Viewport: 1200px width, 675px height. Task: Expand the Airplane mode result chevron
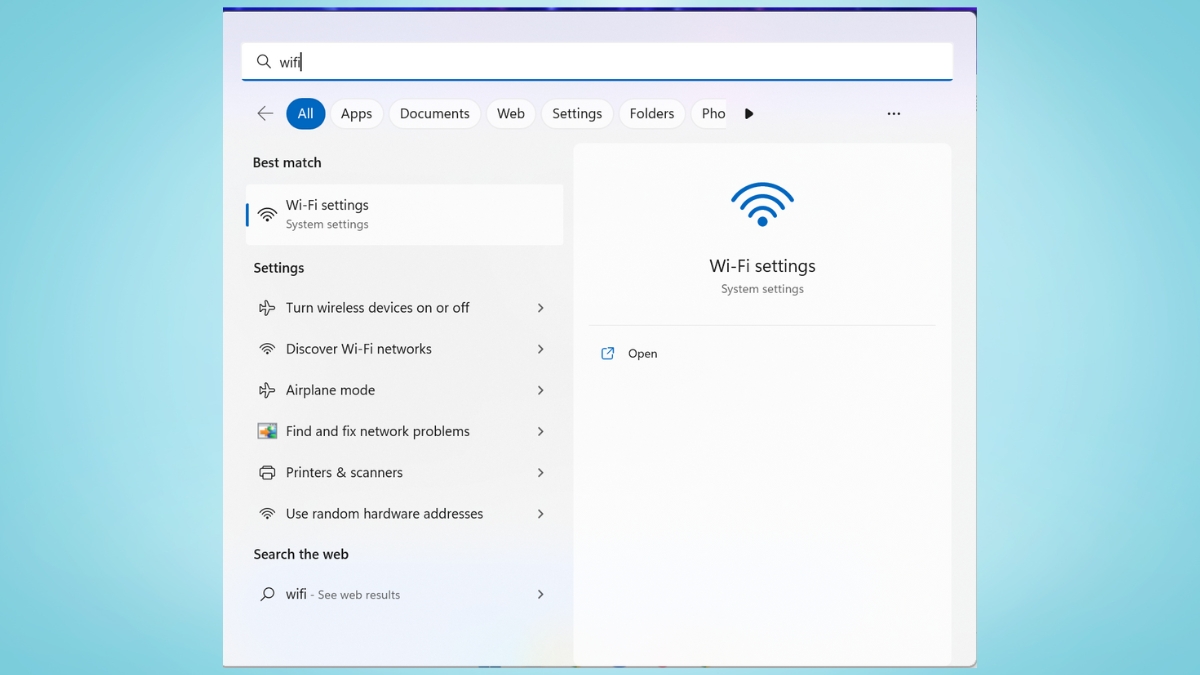(x=540, y=390)
